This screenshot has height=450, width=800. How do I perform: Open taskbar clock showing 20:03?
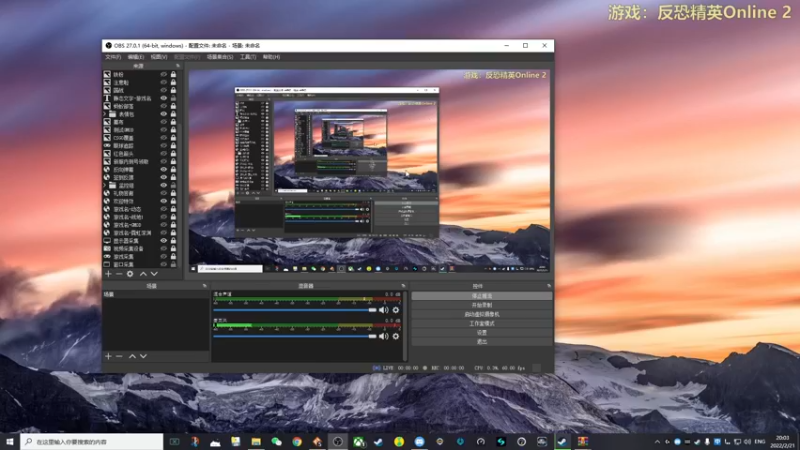(x=783, y=441)
